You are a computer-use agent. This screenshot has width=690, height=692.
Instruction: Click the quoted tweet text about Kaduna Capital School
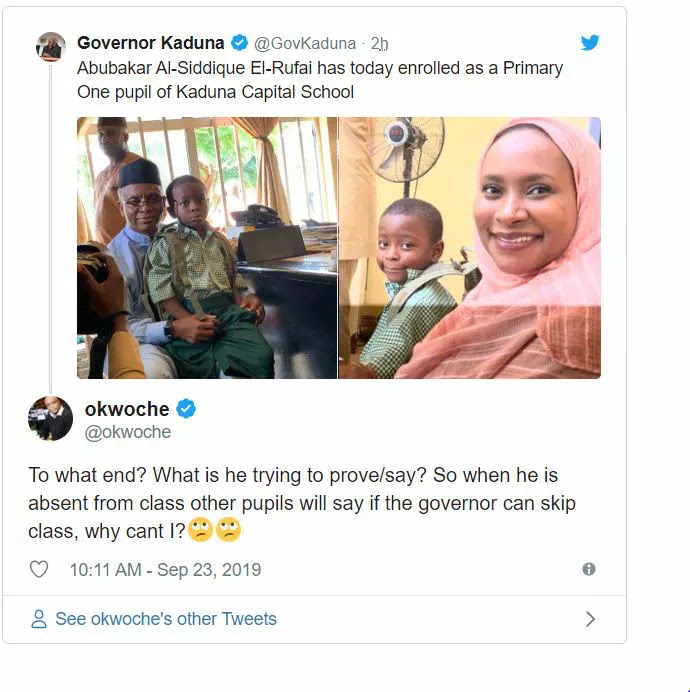320,80
